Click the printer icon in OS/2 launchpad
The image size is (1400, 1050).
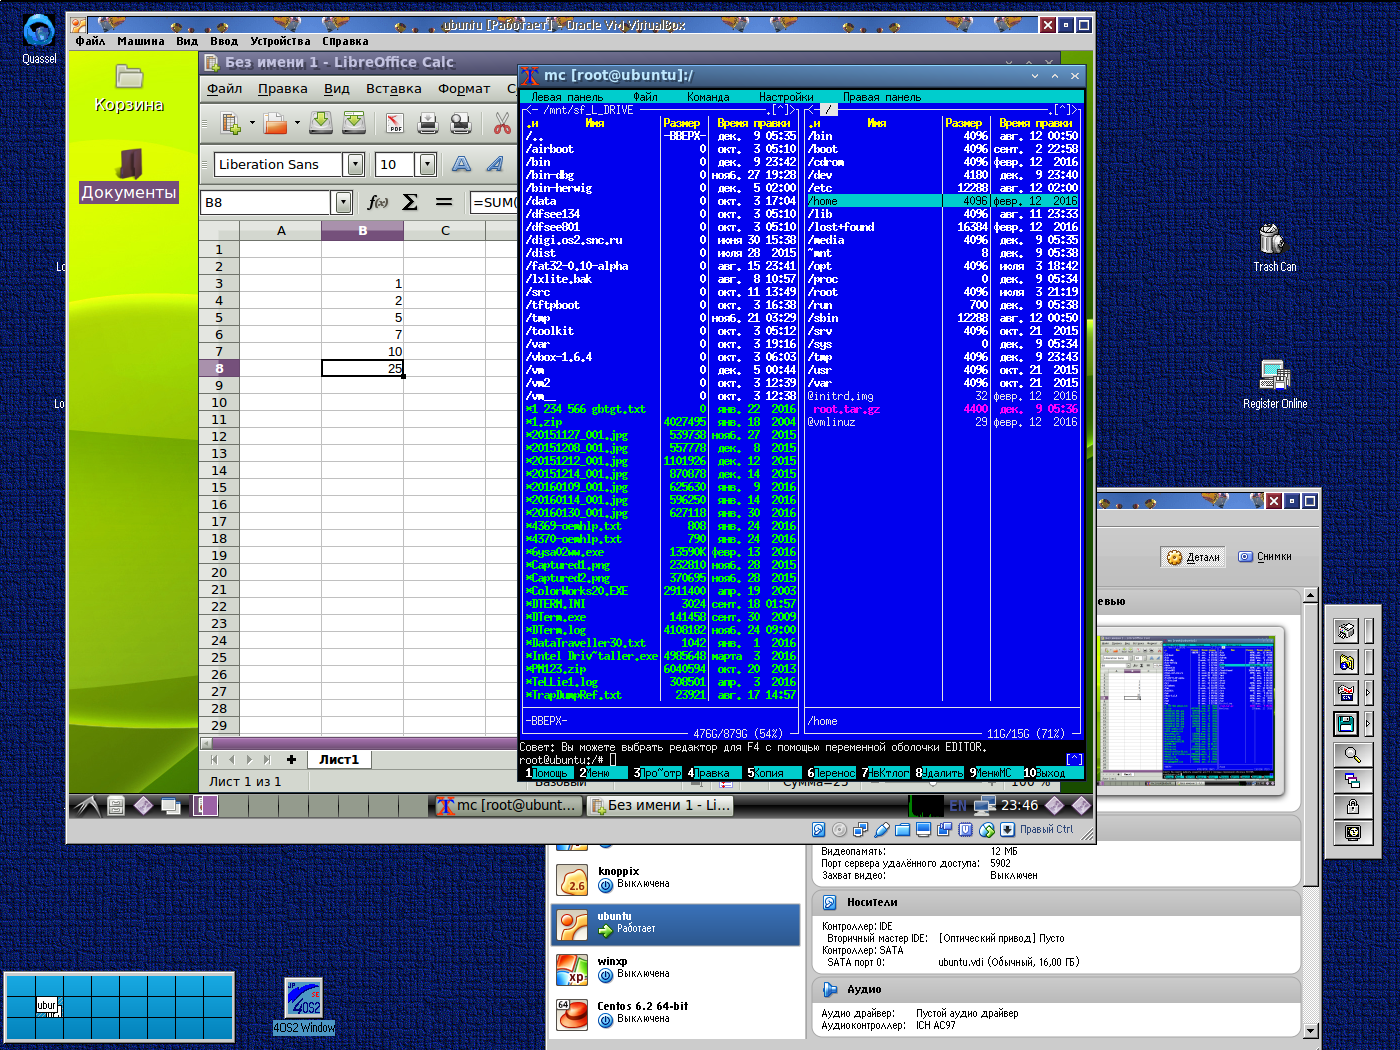[1345, 630]
